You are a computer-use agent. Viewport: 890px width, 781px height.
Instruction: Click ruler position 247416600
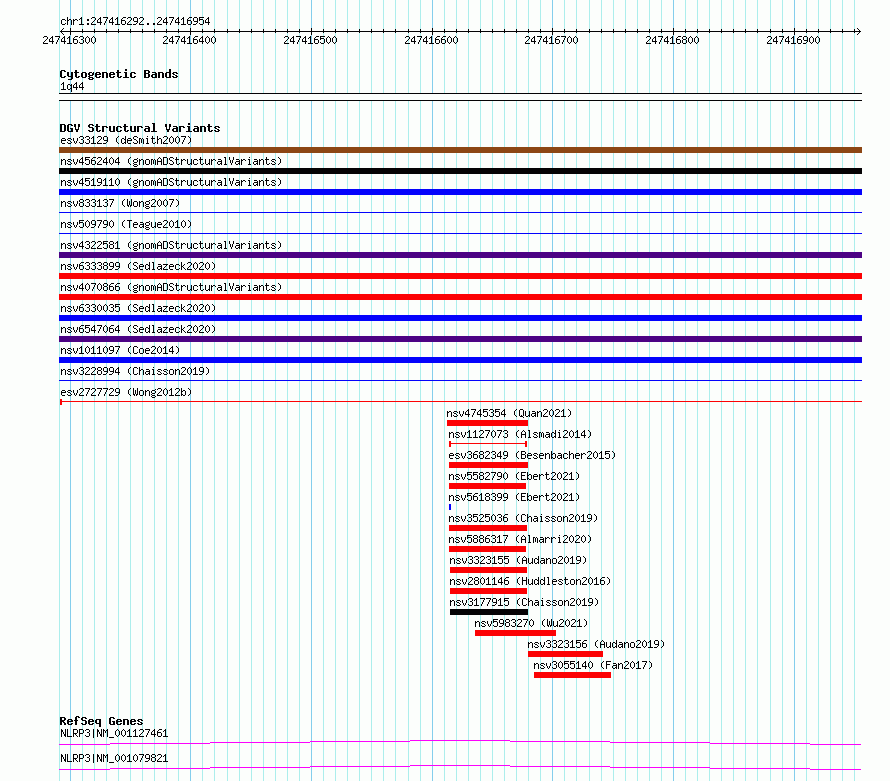(431, 40)
